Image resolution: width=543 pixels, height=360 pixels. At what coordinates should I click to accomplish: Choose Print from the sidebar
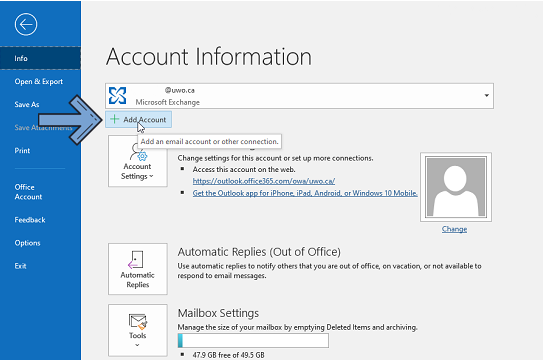point(22,151)
